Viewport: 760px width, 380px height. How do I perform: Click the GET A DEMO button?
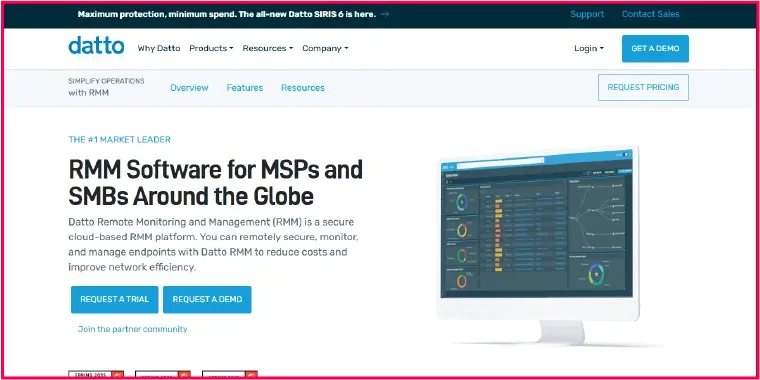point(655,48)
